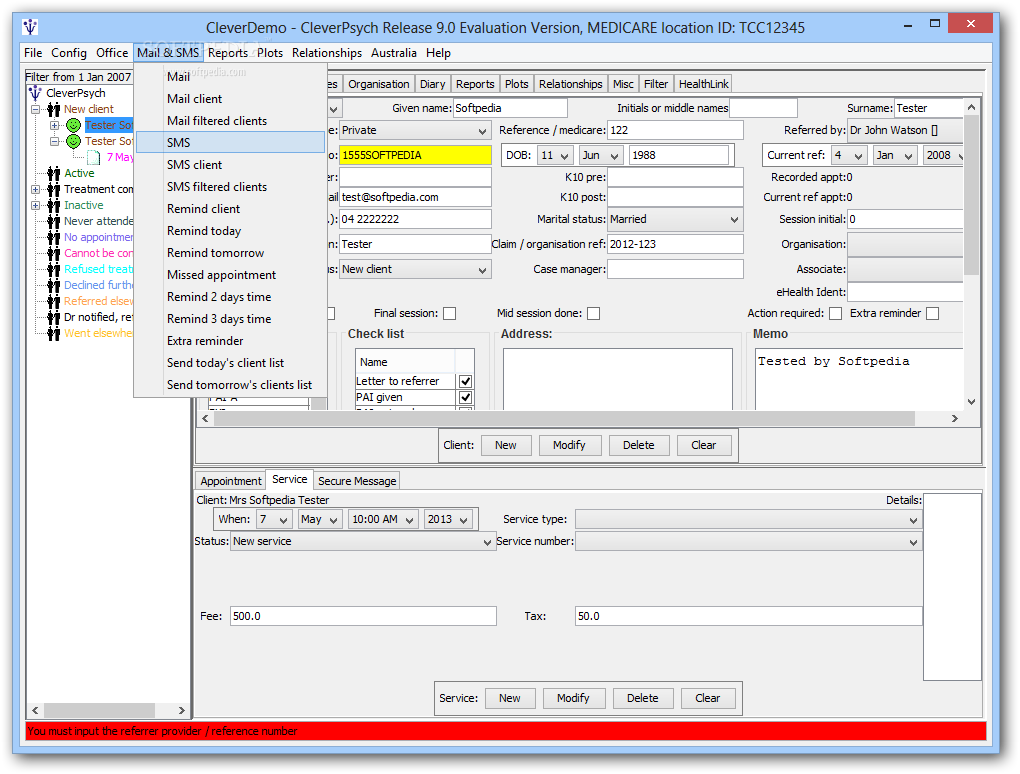Click the Client Clear button
The image size is (1020, 774).
point(703,445)
